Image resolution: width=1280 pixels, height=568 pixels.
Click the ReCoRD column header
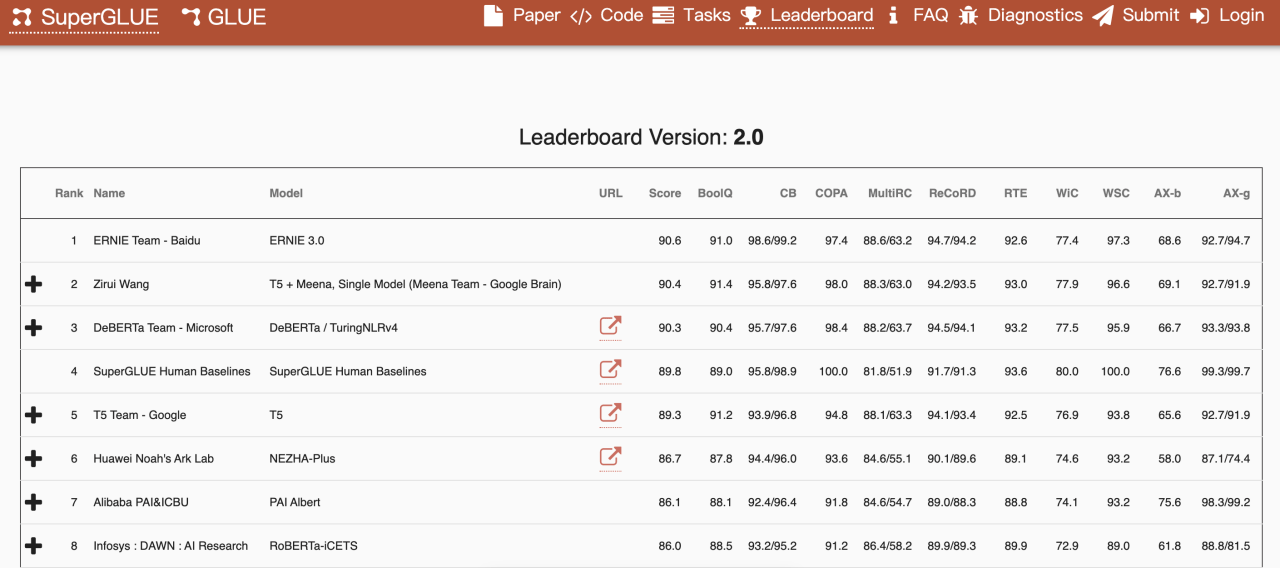[952, 193]
